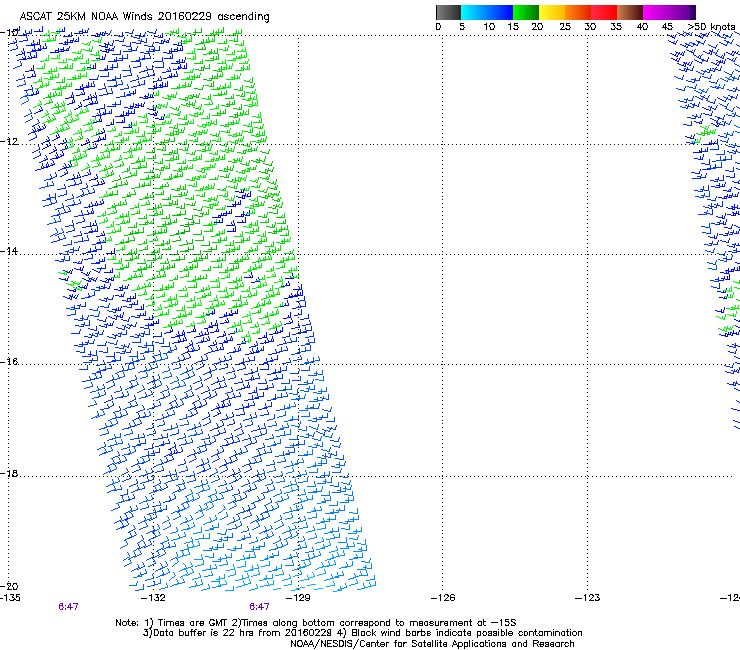Viewport: 740px width, 650px height.
Task: Click the purple 6:47 time label near -129
Action: [260, 607]
